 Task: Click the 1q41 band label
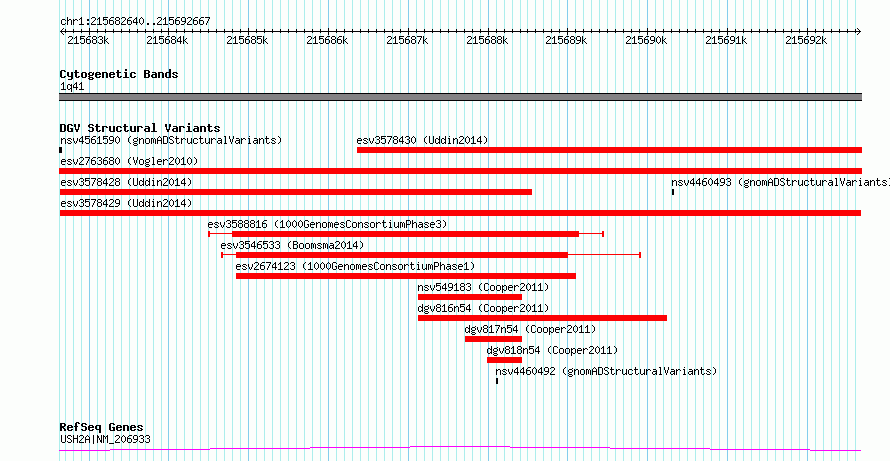[x=72, y=87]
